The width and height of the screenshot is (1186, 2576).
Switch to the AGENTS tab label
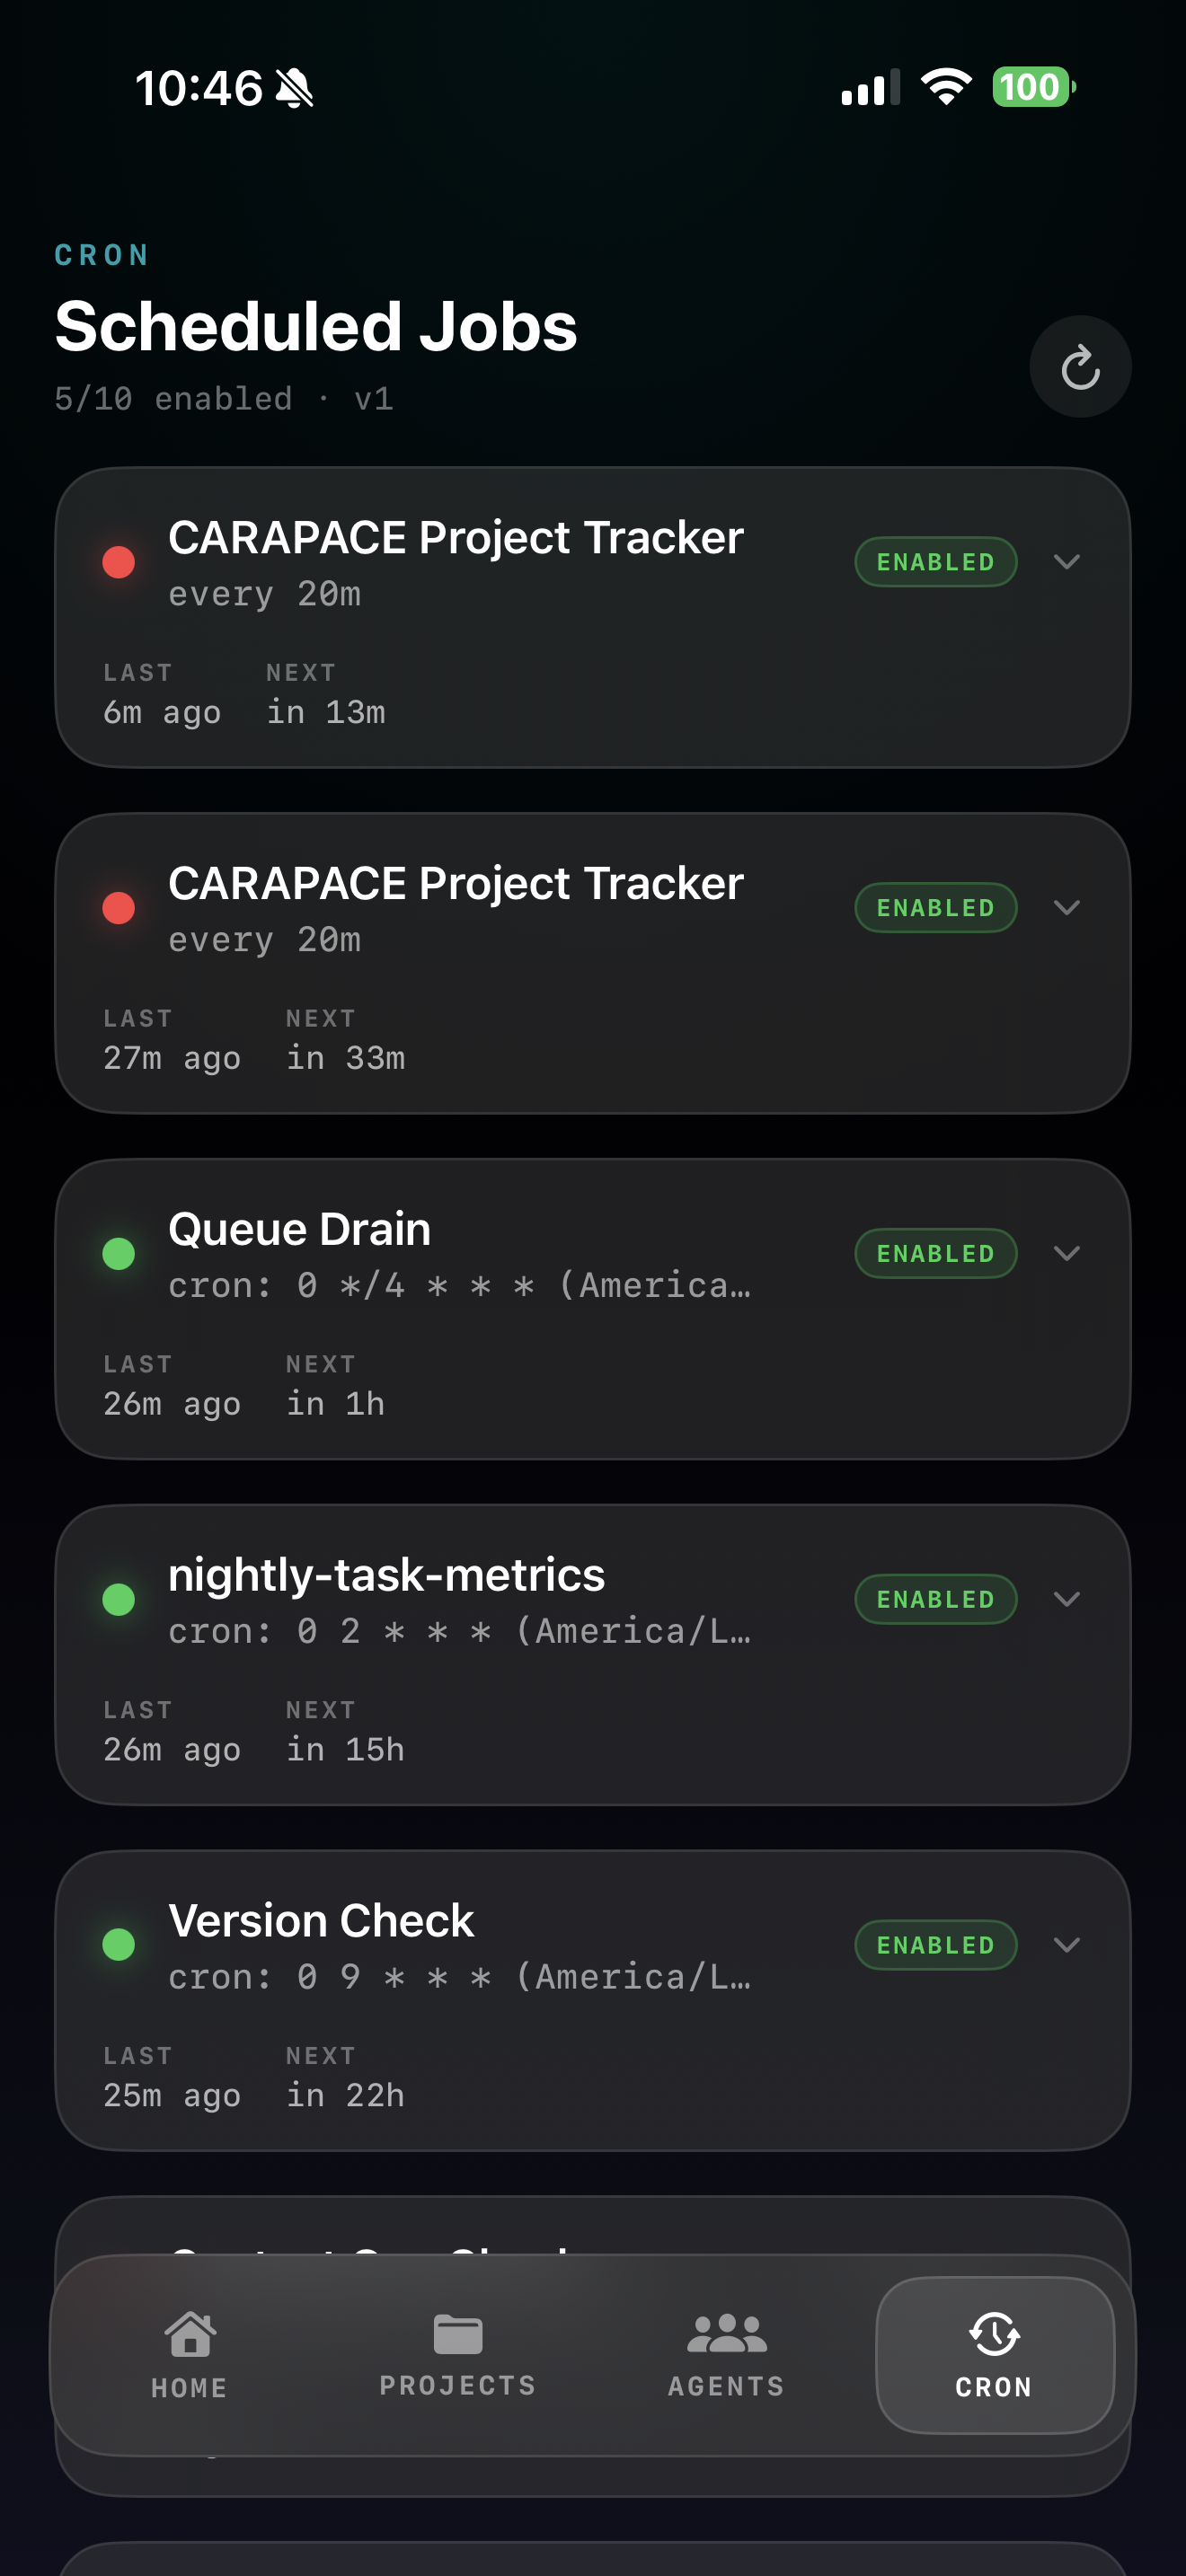pyautogui.click(x=727, y=2387)
